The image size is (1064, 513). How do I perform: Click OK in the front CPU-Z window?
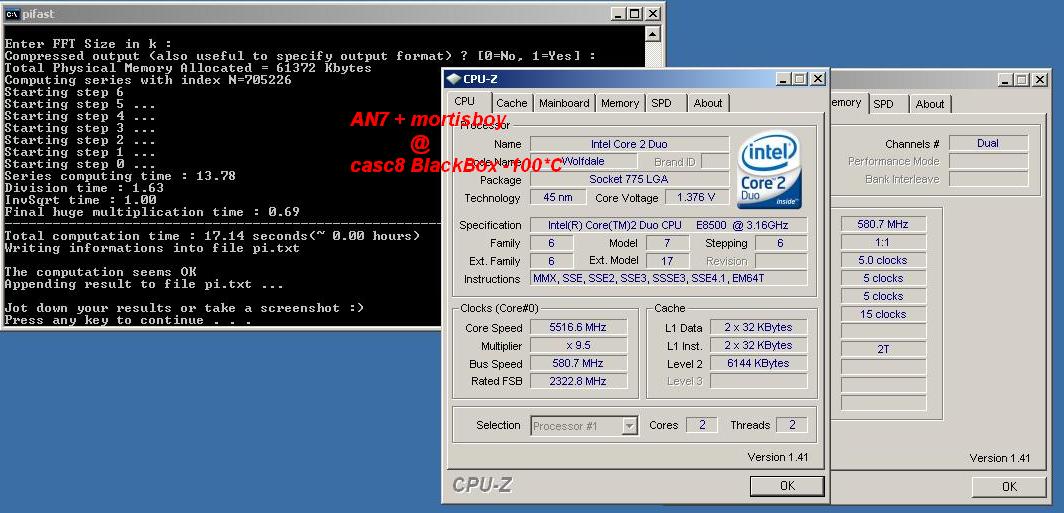pos(787,486)
